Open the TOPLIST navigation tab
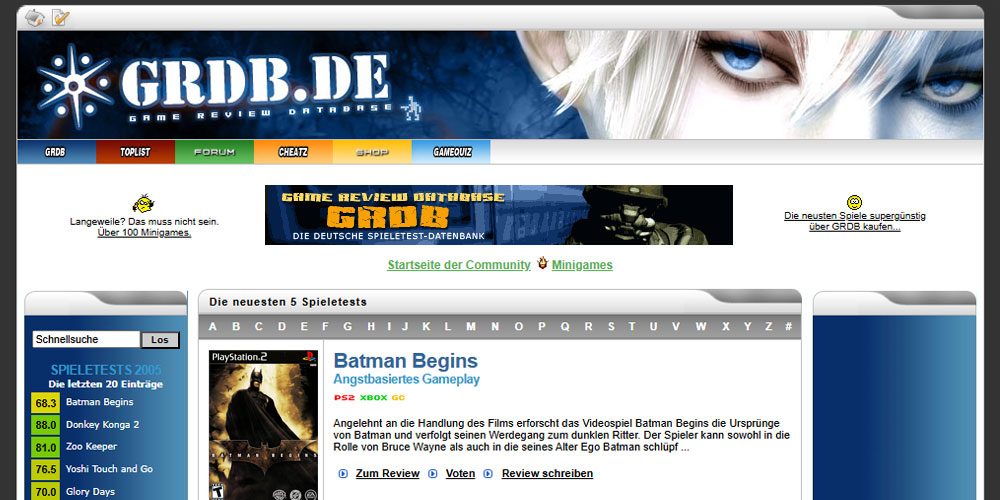Screen dimensions: 1000x500 135,152
